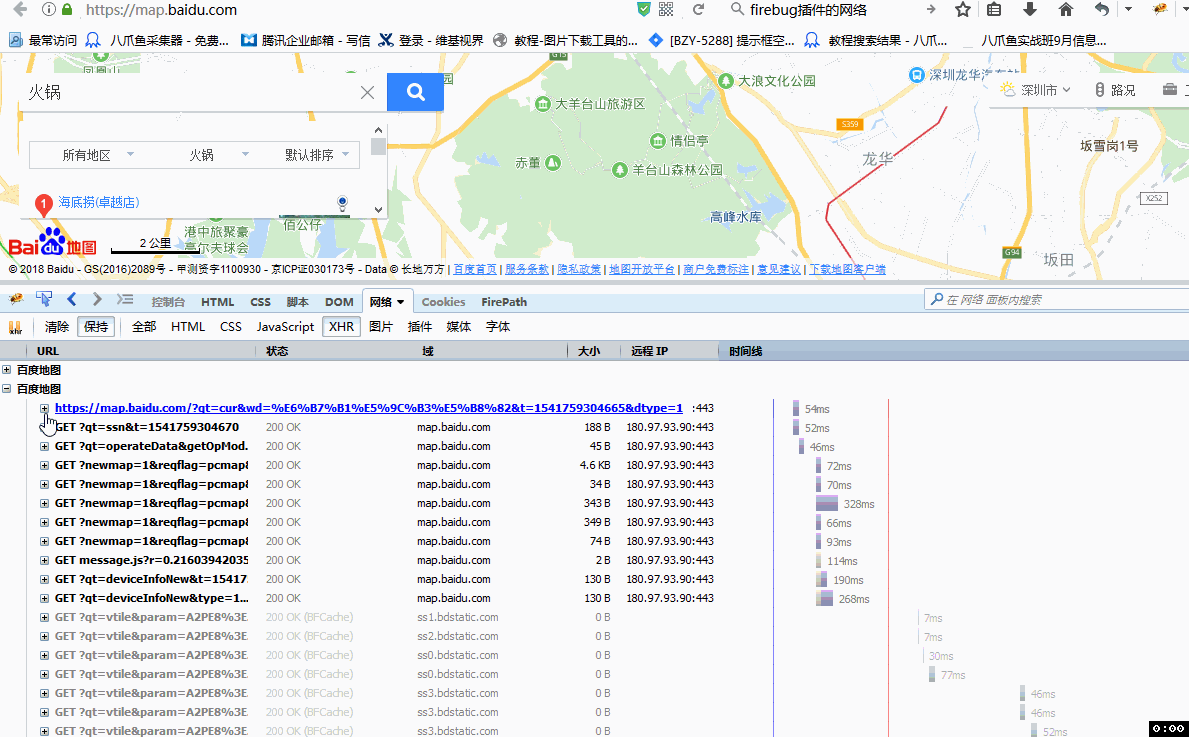Screen dimensions: 1189x737
Task: Click the 328ms timeline bar
Action: click(827, 503)
